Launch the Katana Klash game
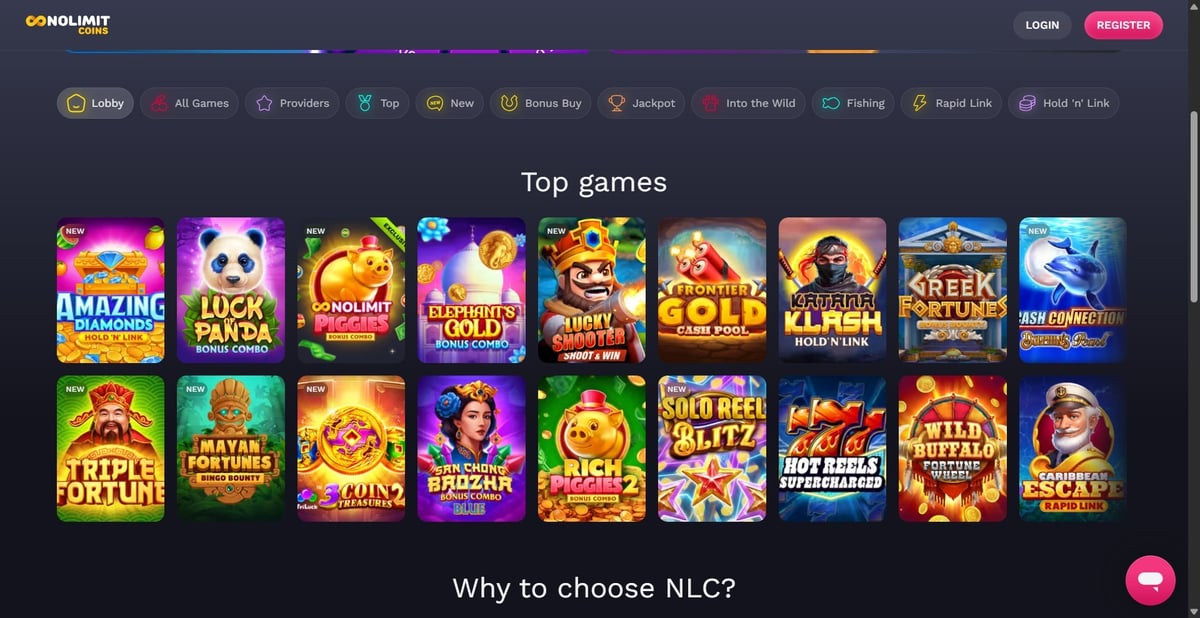Screen dimensions: 1200x618 pyautogui.click(x=832, y=290)
